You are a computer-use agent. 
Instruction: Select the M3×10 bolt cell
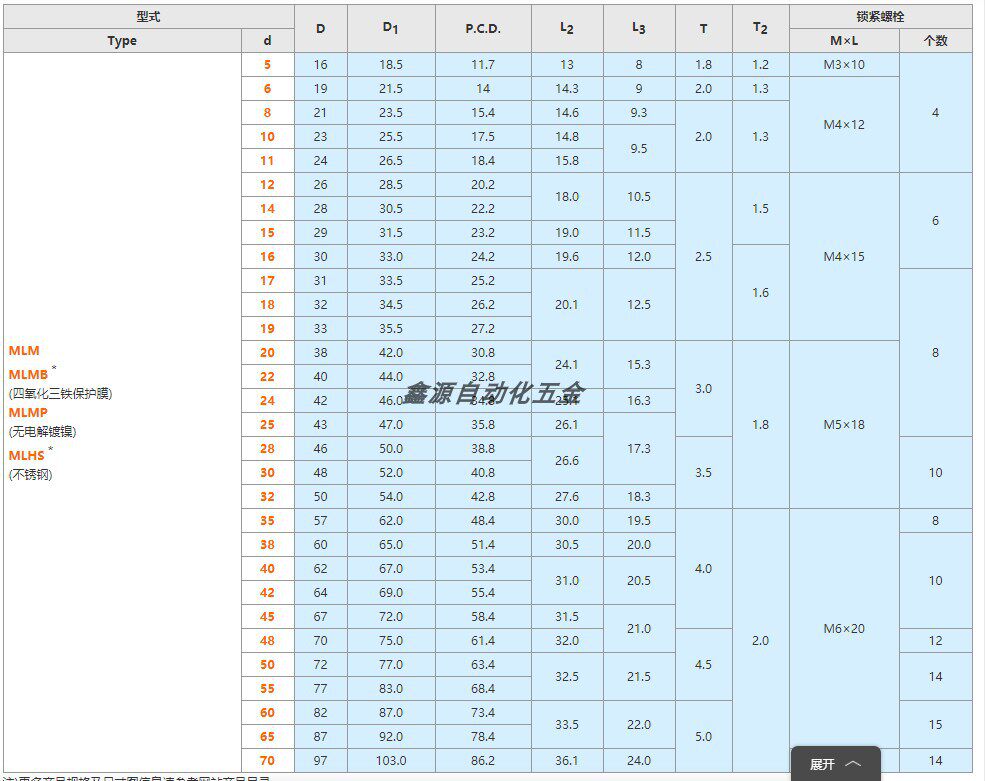point(844,65)
